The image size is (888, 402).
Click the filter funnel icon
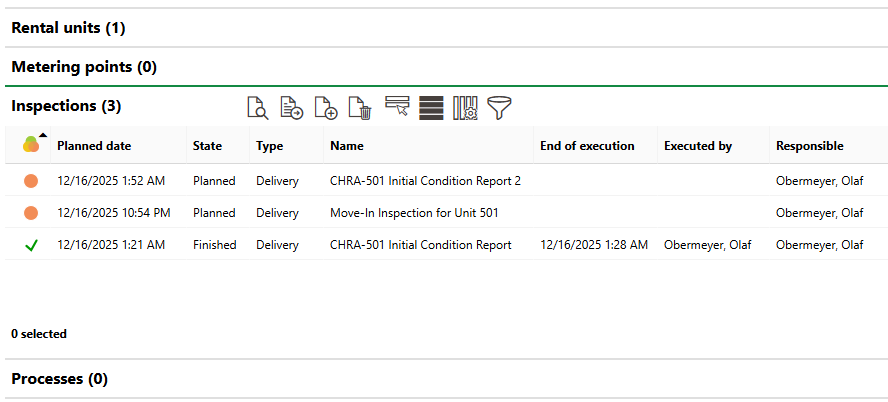[x=499, y=107]
